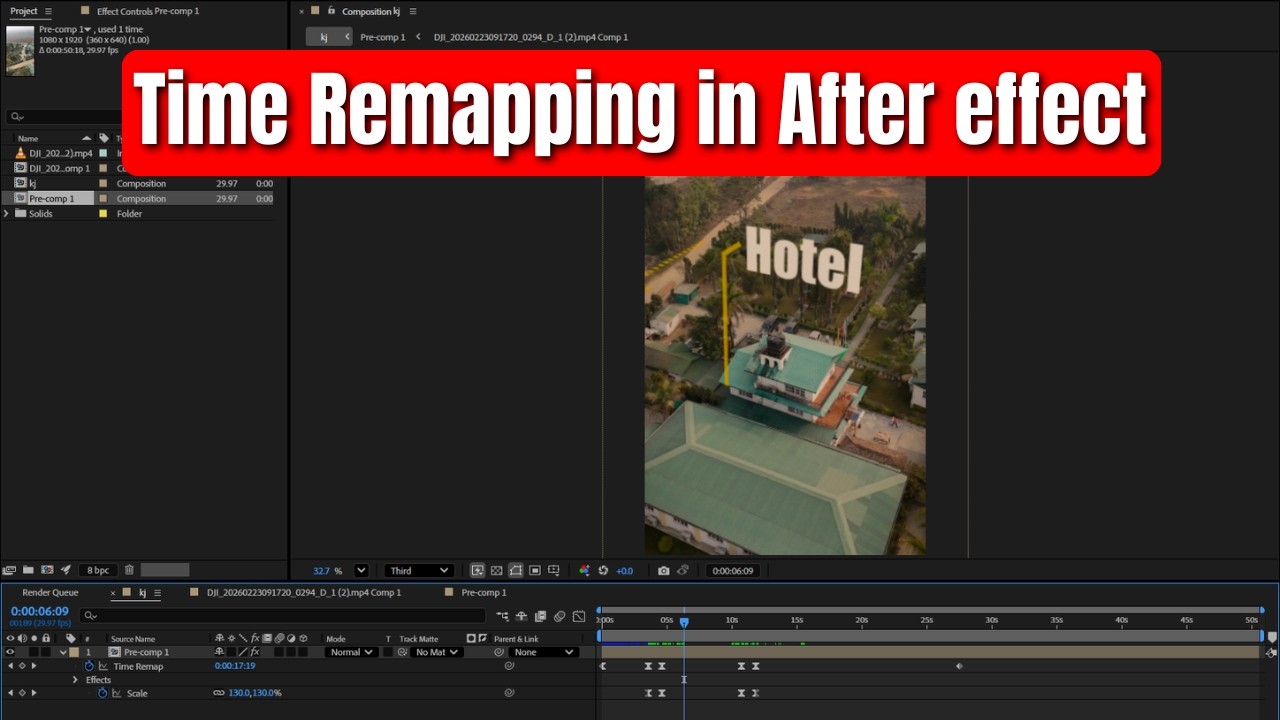Click the Reset Exposure icon
The image size is (1280, 720).
coord(603,570)
